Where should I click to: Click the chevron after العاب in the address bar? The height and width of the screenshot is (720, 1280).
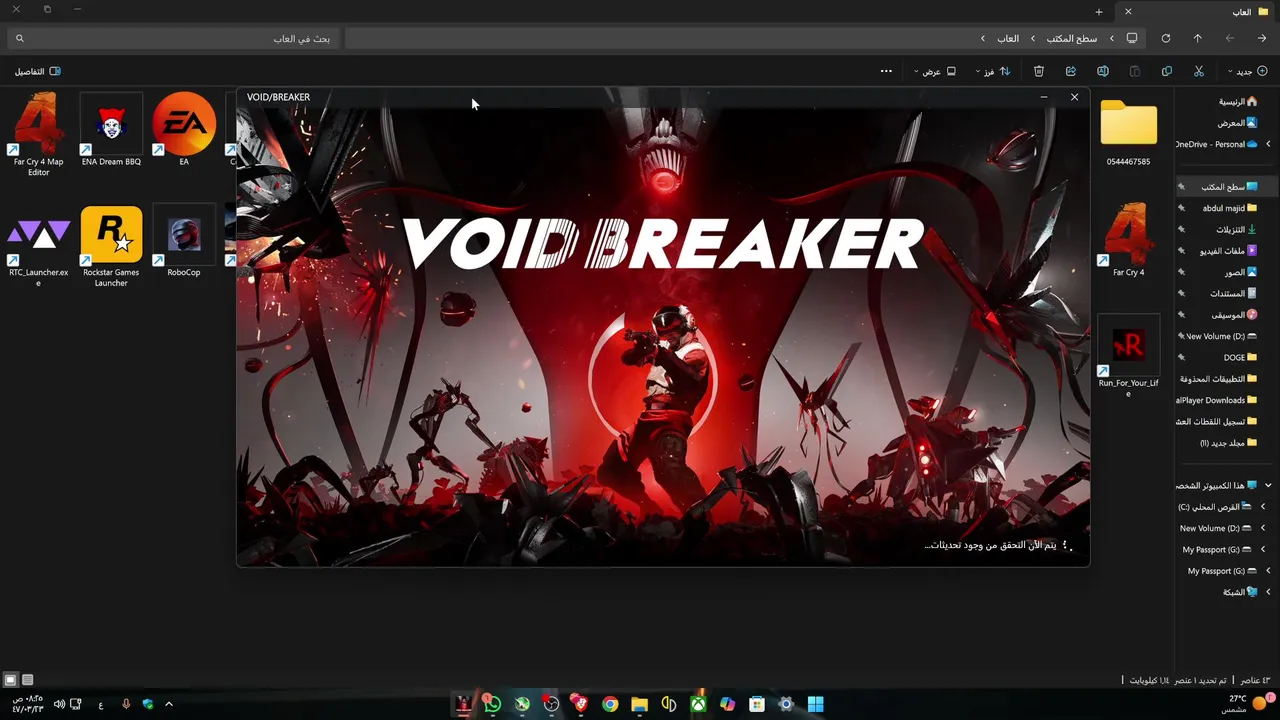click(x=984, y=38)
